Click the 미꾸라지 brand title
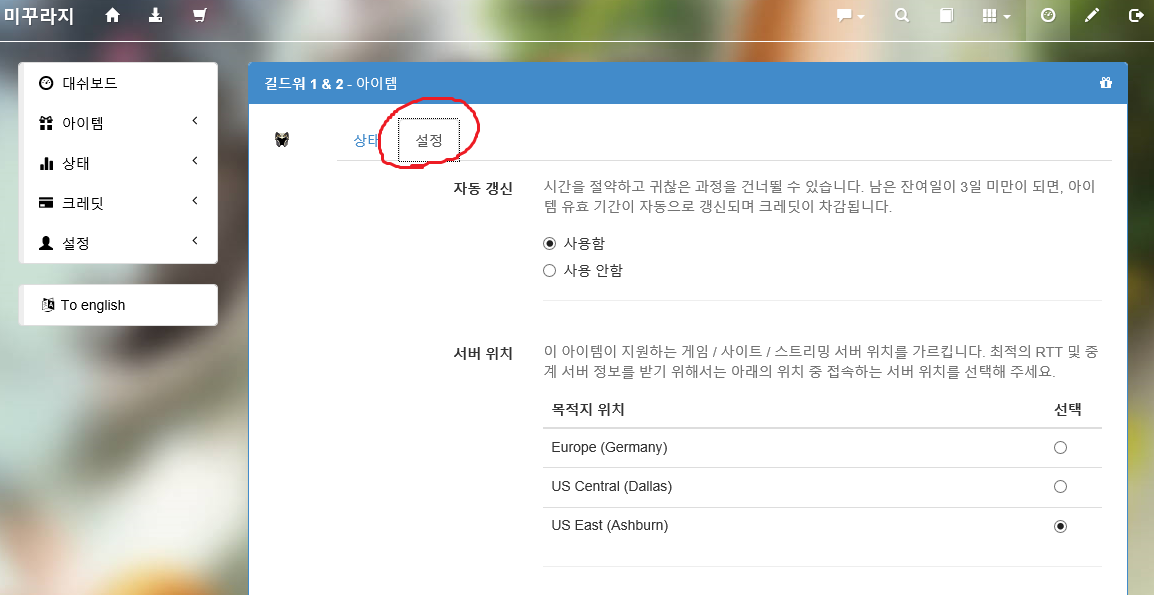This screenshot has height=595, width=1154. (x=38, y=15)
